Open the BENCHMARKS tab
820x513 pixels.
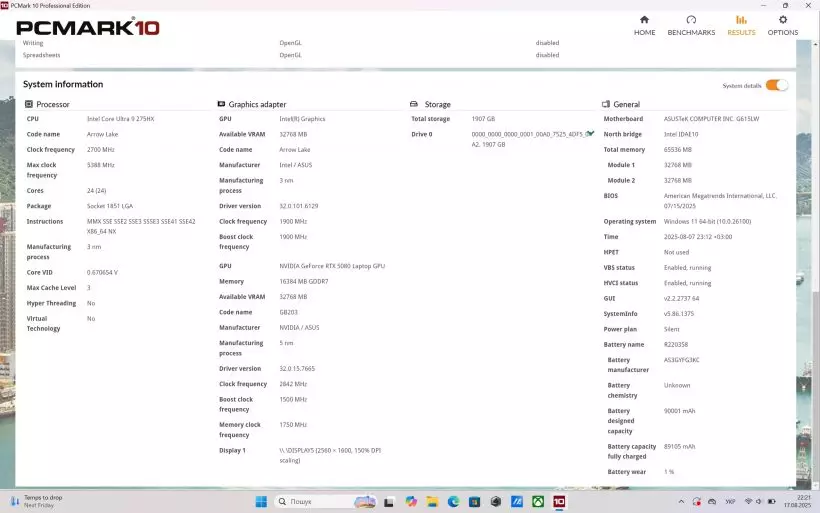[691, 25]
